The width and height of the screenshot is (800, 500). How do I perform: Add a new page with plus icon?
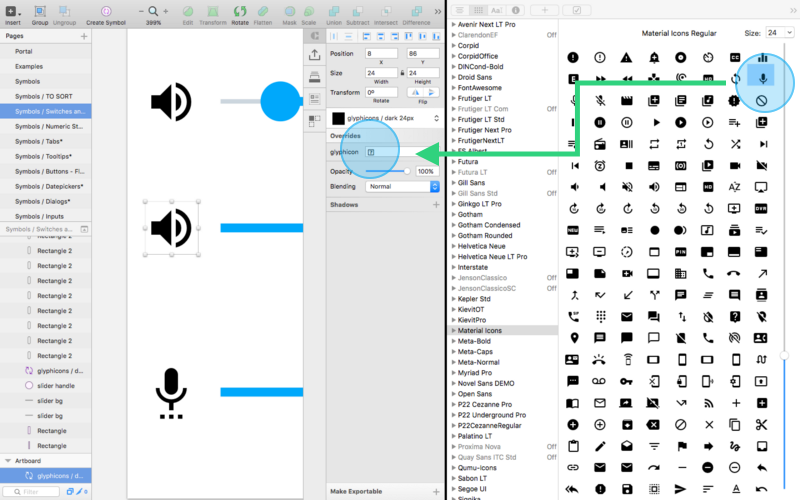[84, 36]
